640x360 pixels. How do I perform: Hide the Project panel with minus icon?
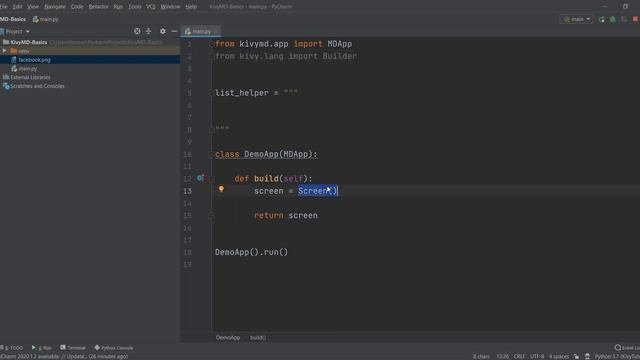click(x=174, y=31)
